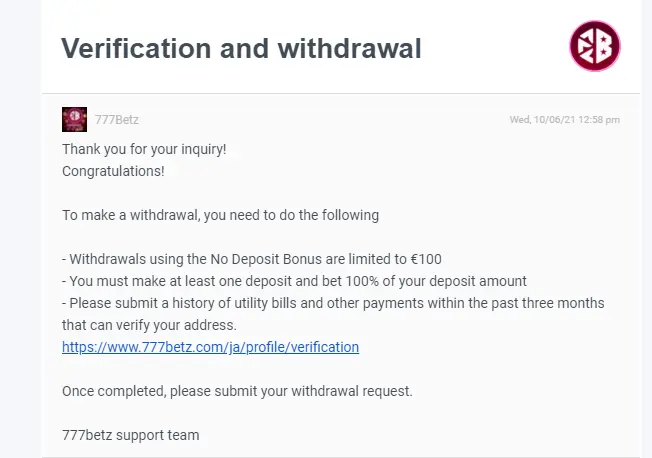Click the 'To make a withdrawal' sentence

220,215
